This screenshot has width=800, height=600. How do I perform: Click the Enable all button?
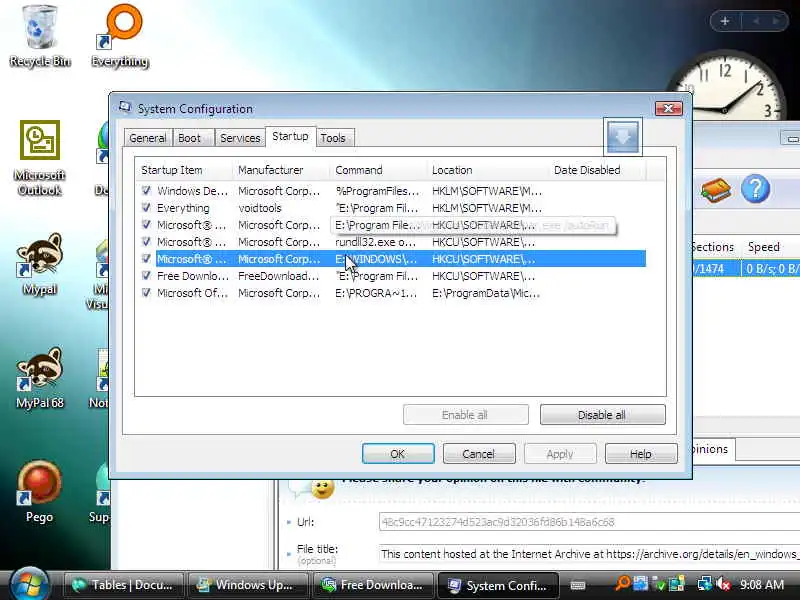pyautogui.click(x=465, y=415)
